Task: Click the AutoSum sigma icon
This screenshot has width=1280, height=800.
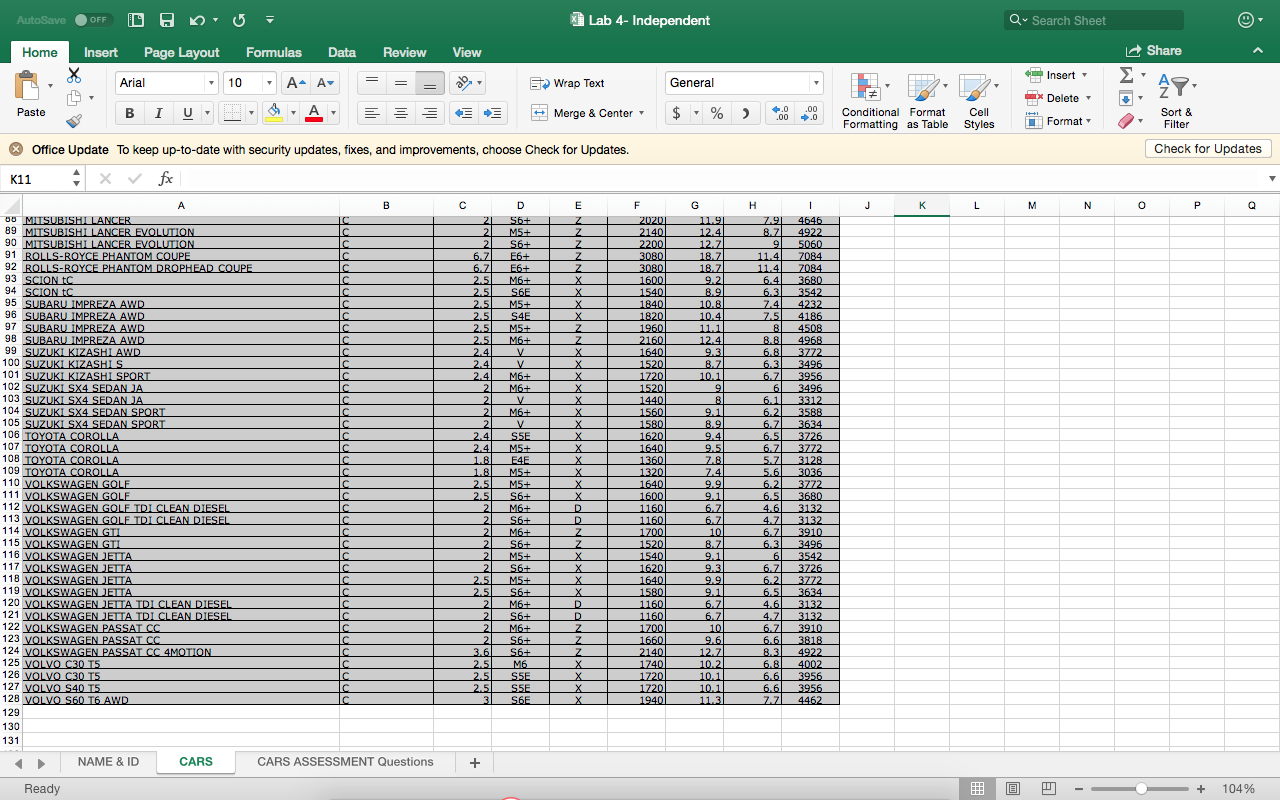Action: (1126, 75)
